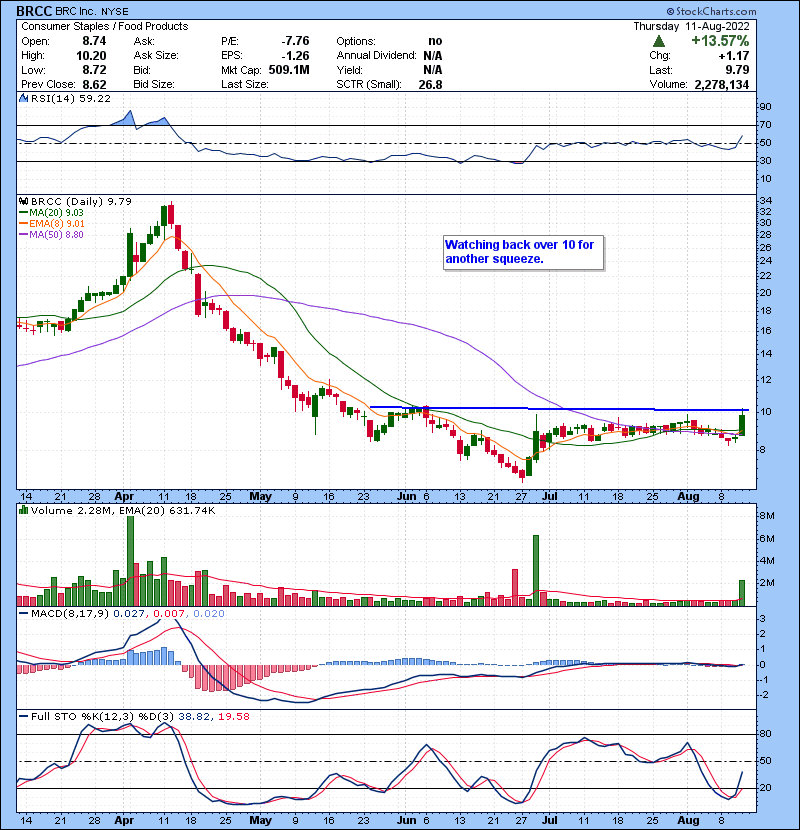This screenshot has width=800, height=830.
Task: Click the blue line marker before MACD(8,17,9)
Action: pyautogui.click(x=23, y=614)
